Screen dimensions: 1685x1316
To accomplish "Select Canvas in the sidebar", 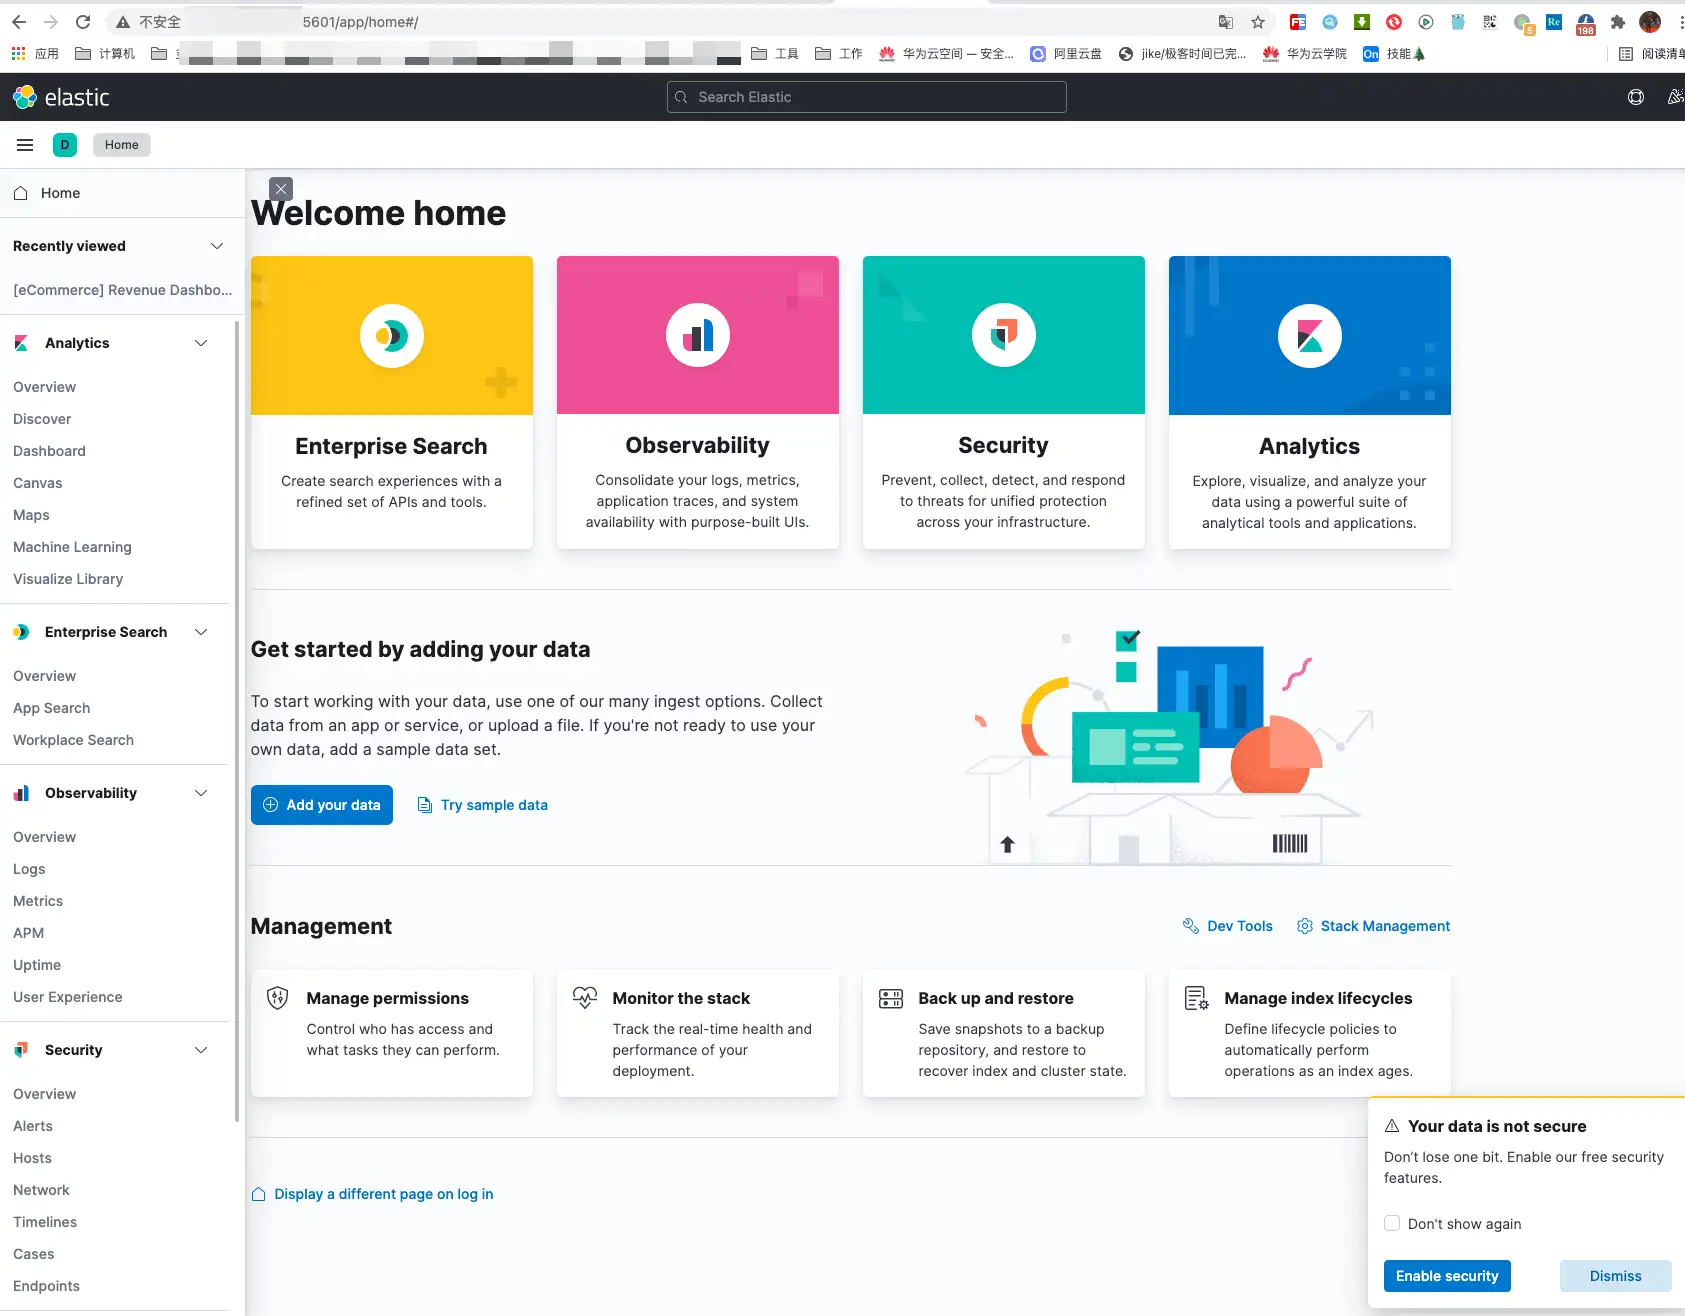I will point(38,483).
